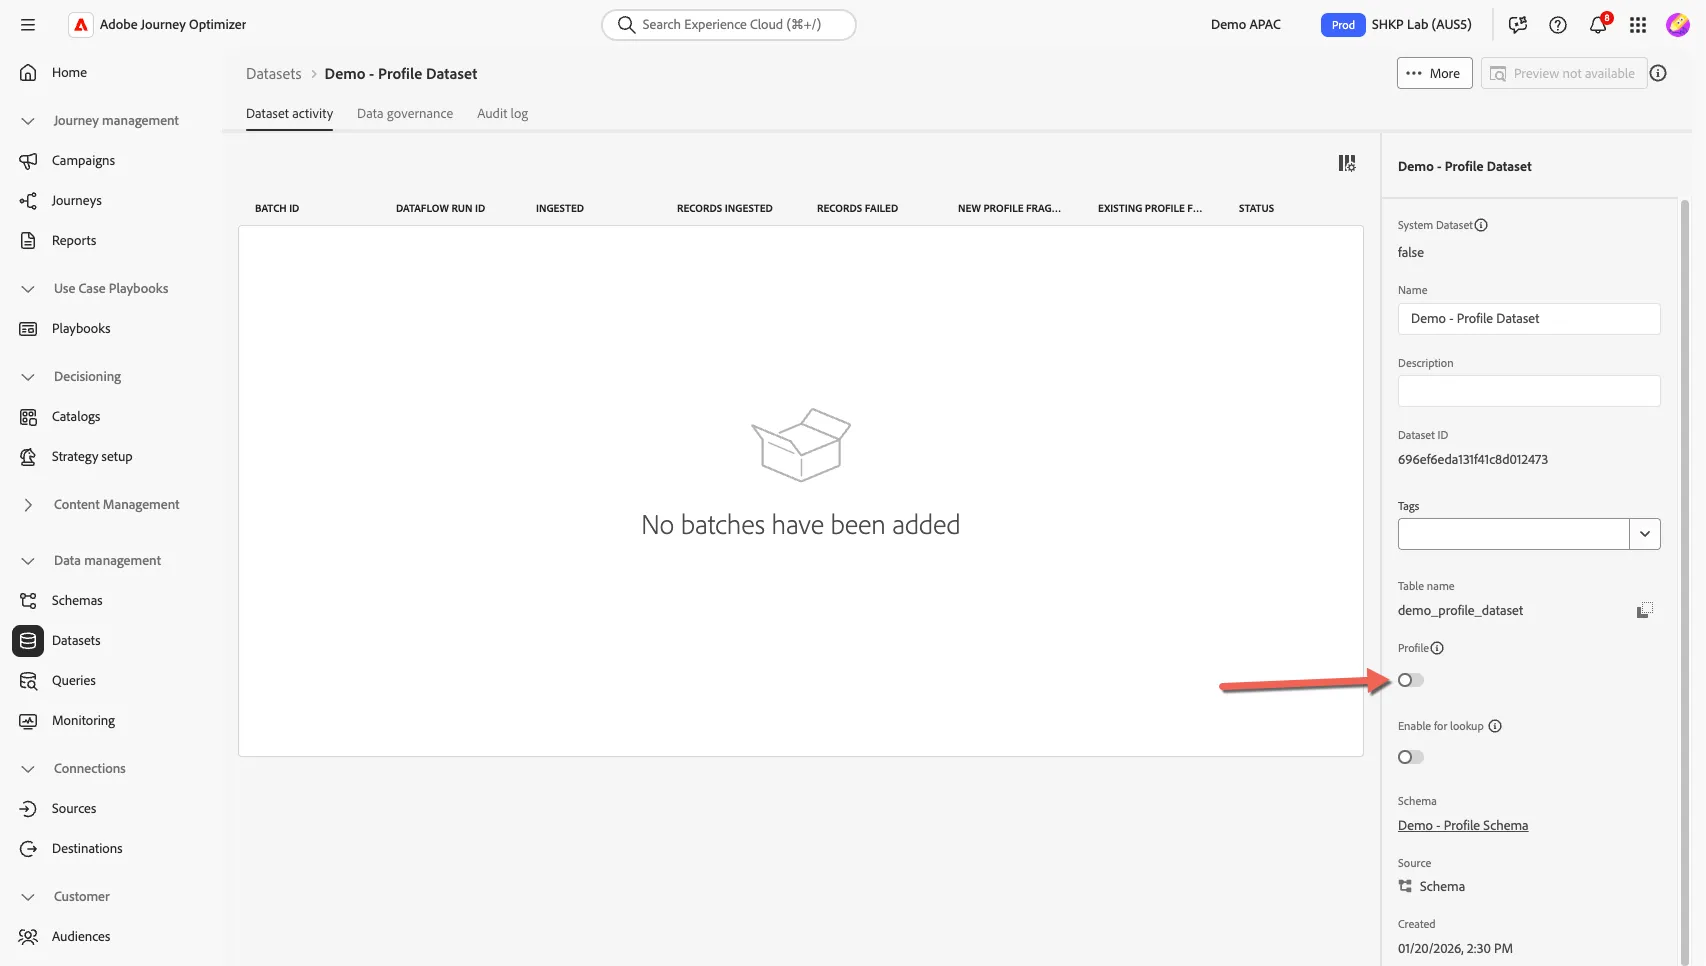This screenshot has height=966, width=1706.
Task: Click the Enable for lookup info icon
Action: pyautogui.click(x=1495, y=726)
